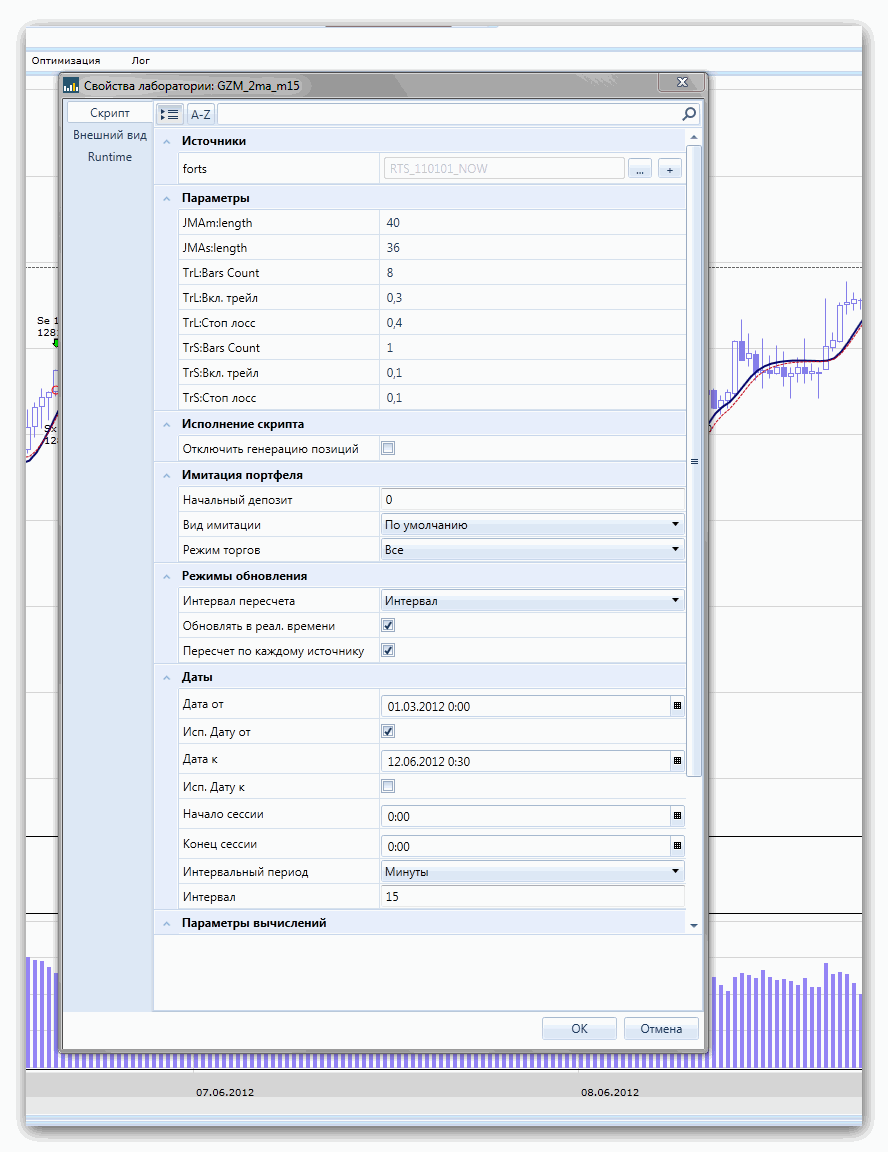Confirm with the OK button
The height and width of the screenshot is (1152, 888).
point(579,1029)
